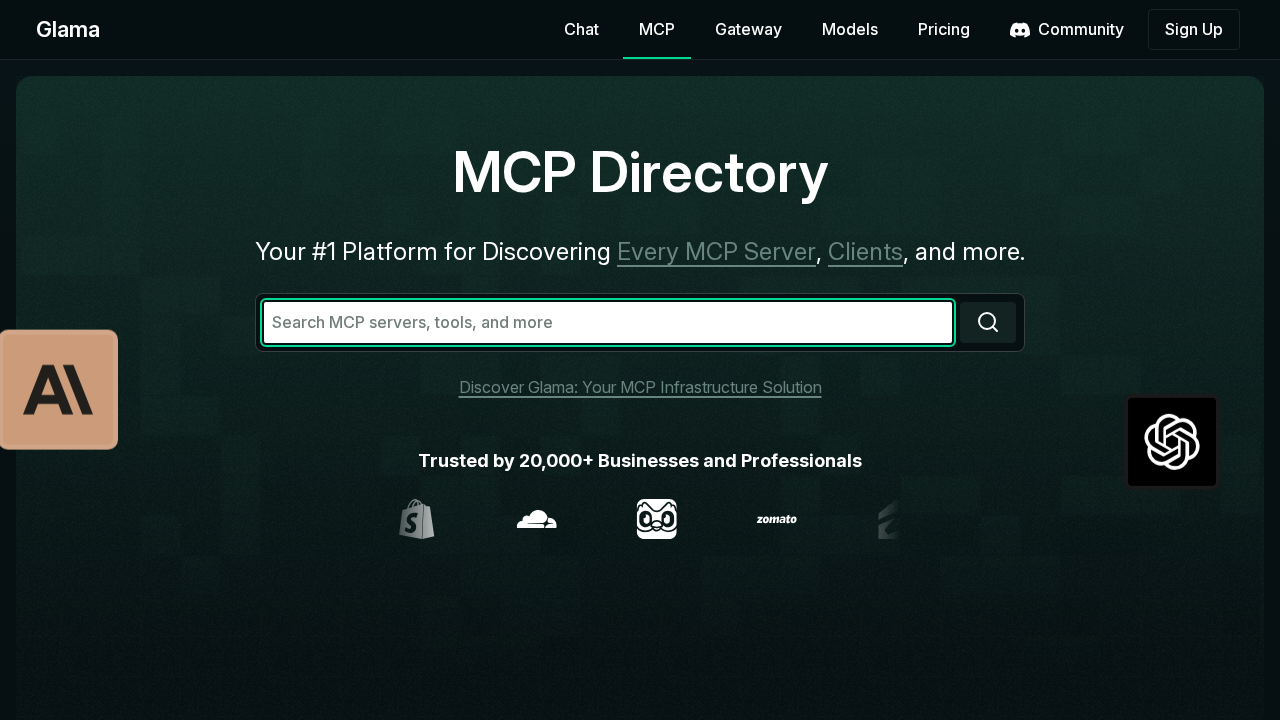
Task: Click Discover Glama infrastructure solution link
Action: tap(640, 387)
